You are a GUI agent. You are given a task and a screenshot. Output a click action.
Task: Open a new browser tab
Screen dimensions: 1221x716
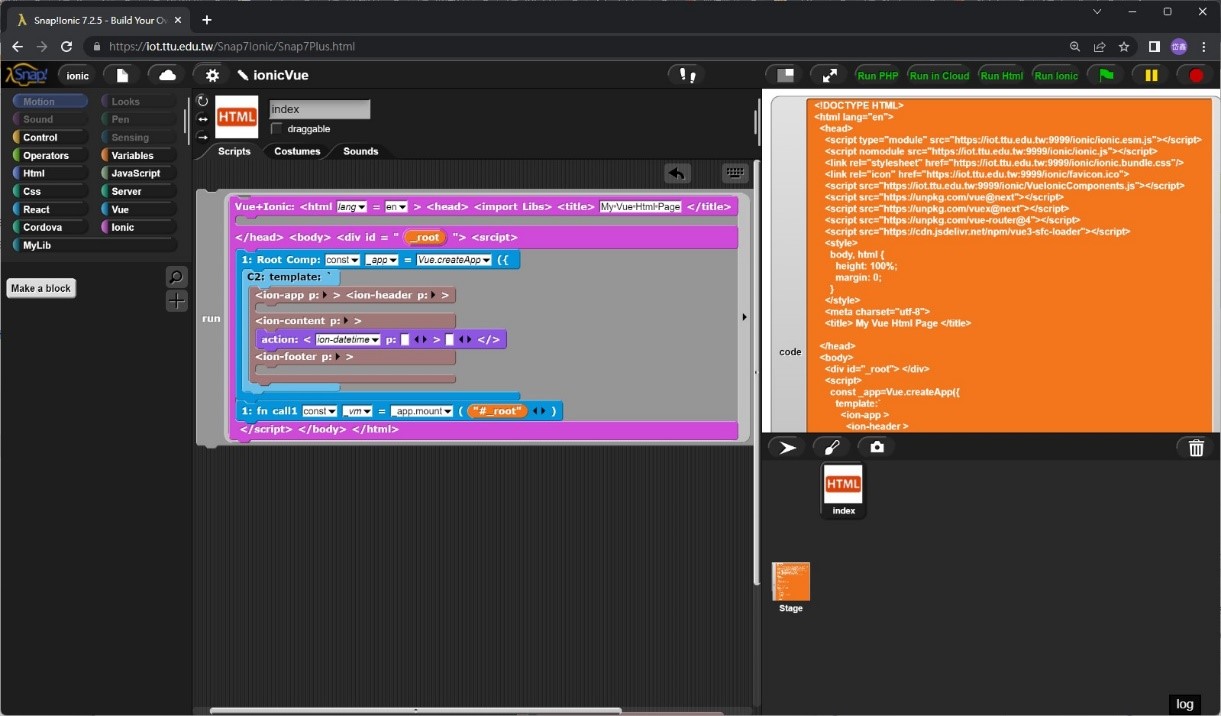point(207,19)
